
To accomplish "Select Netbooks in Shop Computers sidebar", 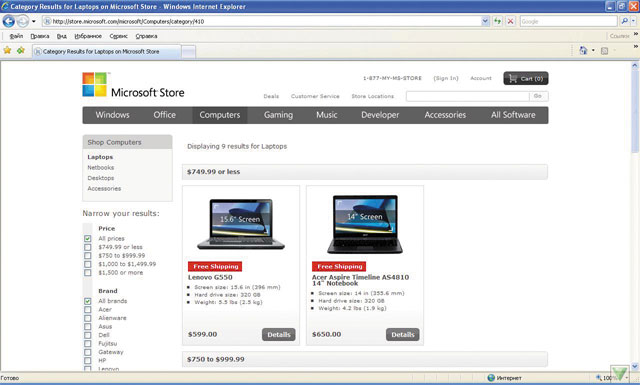I will pyautogui.click(x=100, y=167).
